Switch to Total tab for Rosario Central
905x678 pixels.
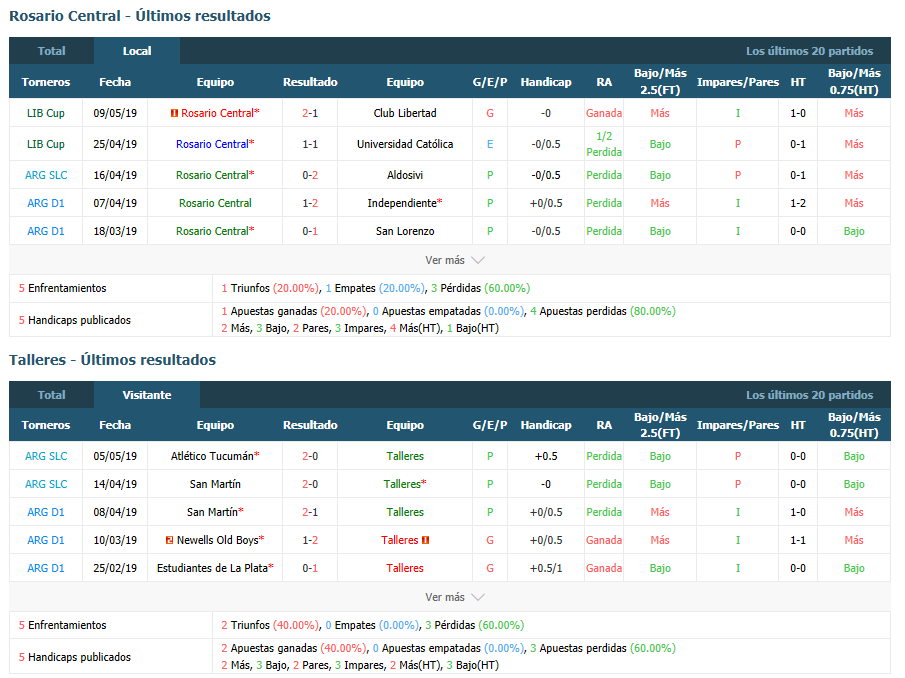(51, 51)
